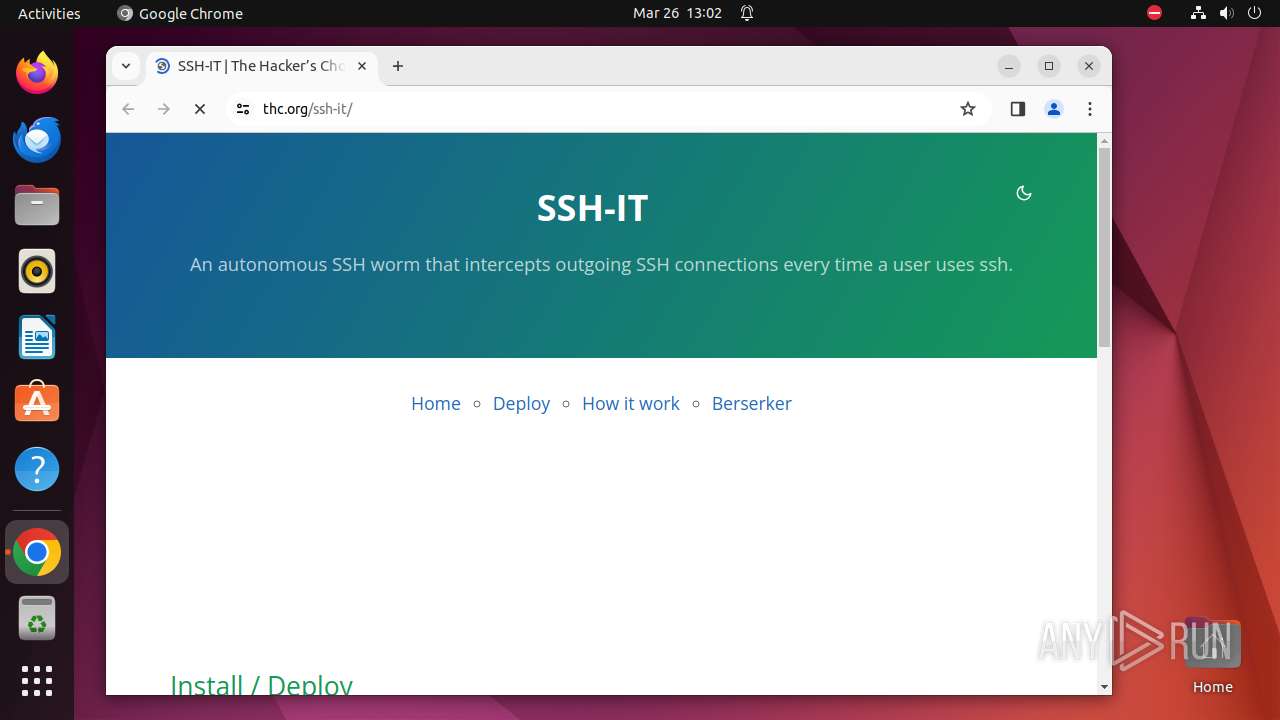
Task: Click the address bar URL
Action: [308, 109]
